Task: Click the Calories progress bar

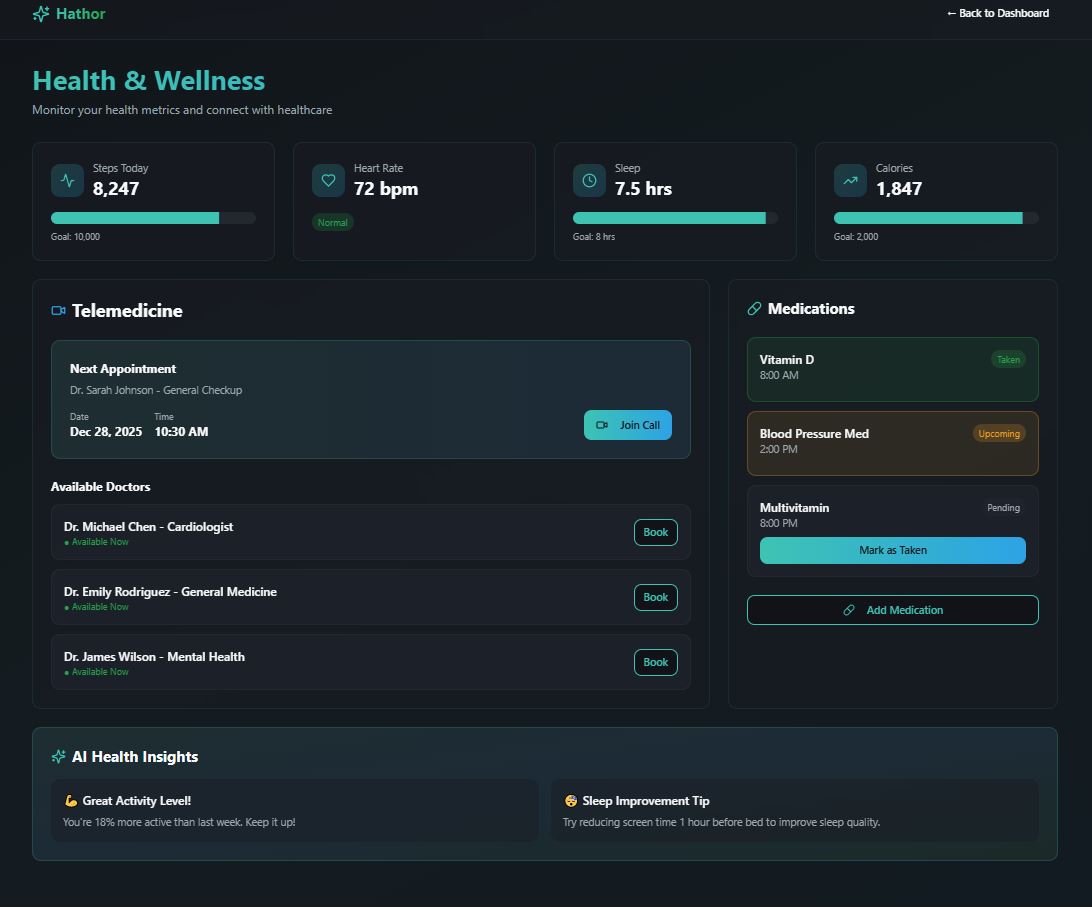Action: pos(936,218)
